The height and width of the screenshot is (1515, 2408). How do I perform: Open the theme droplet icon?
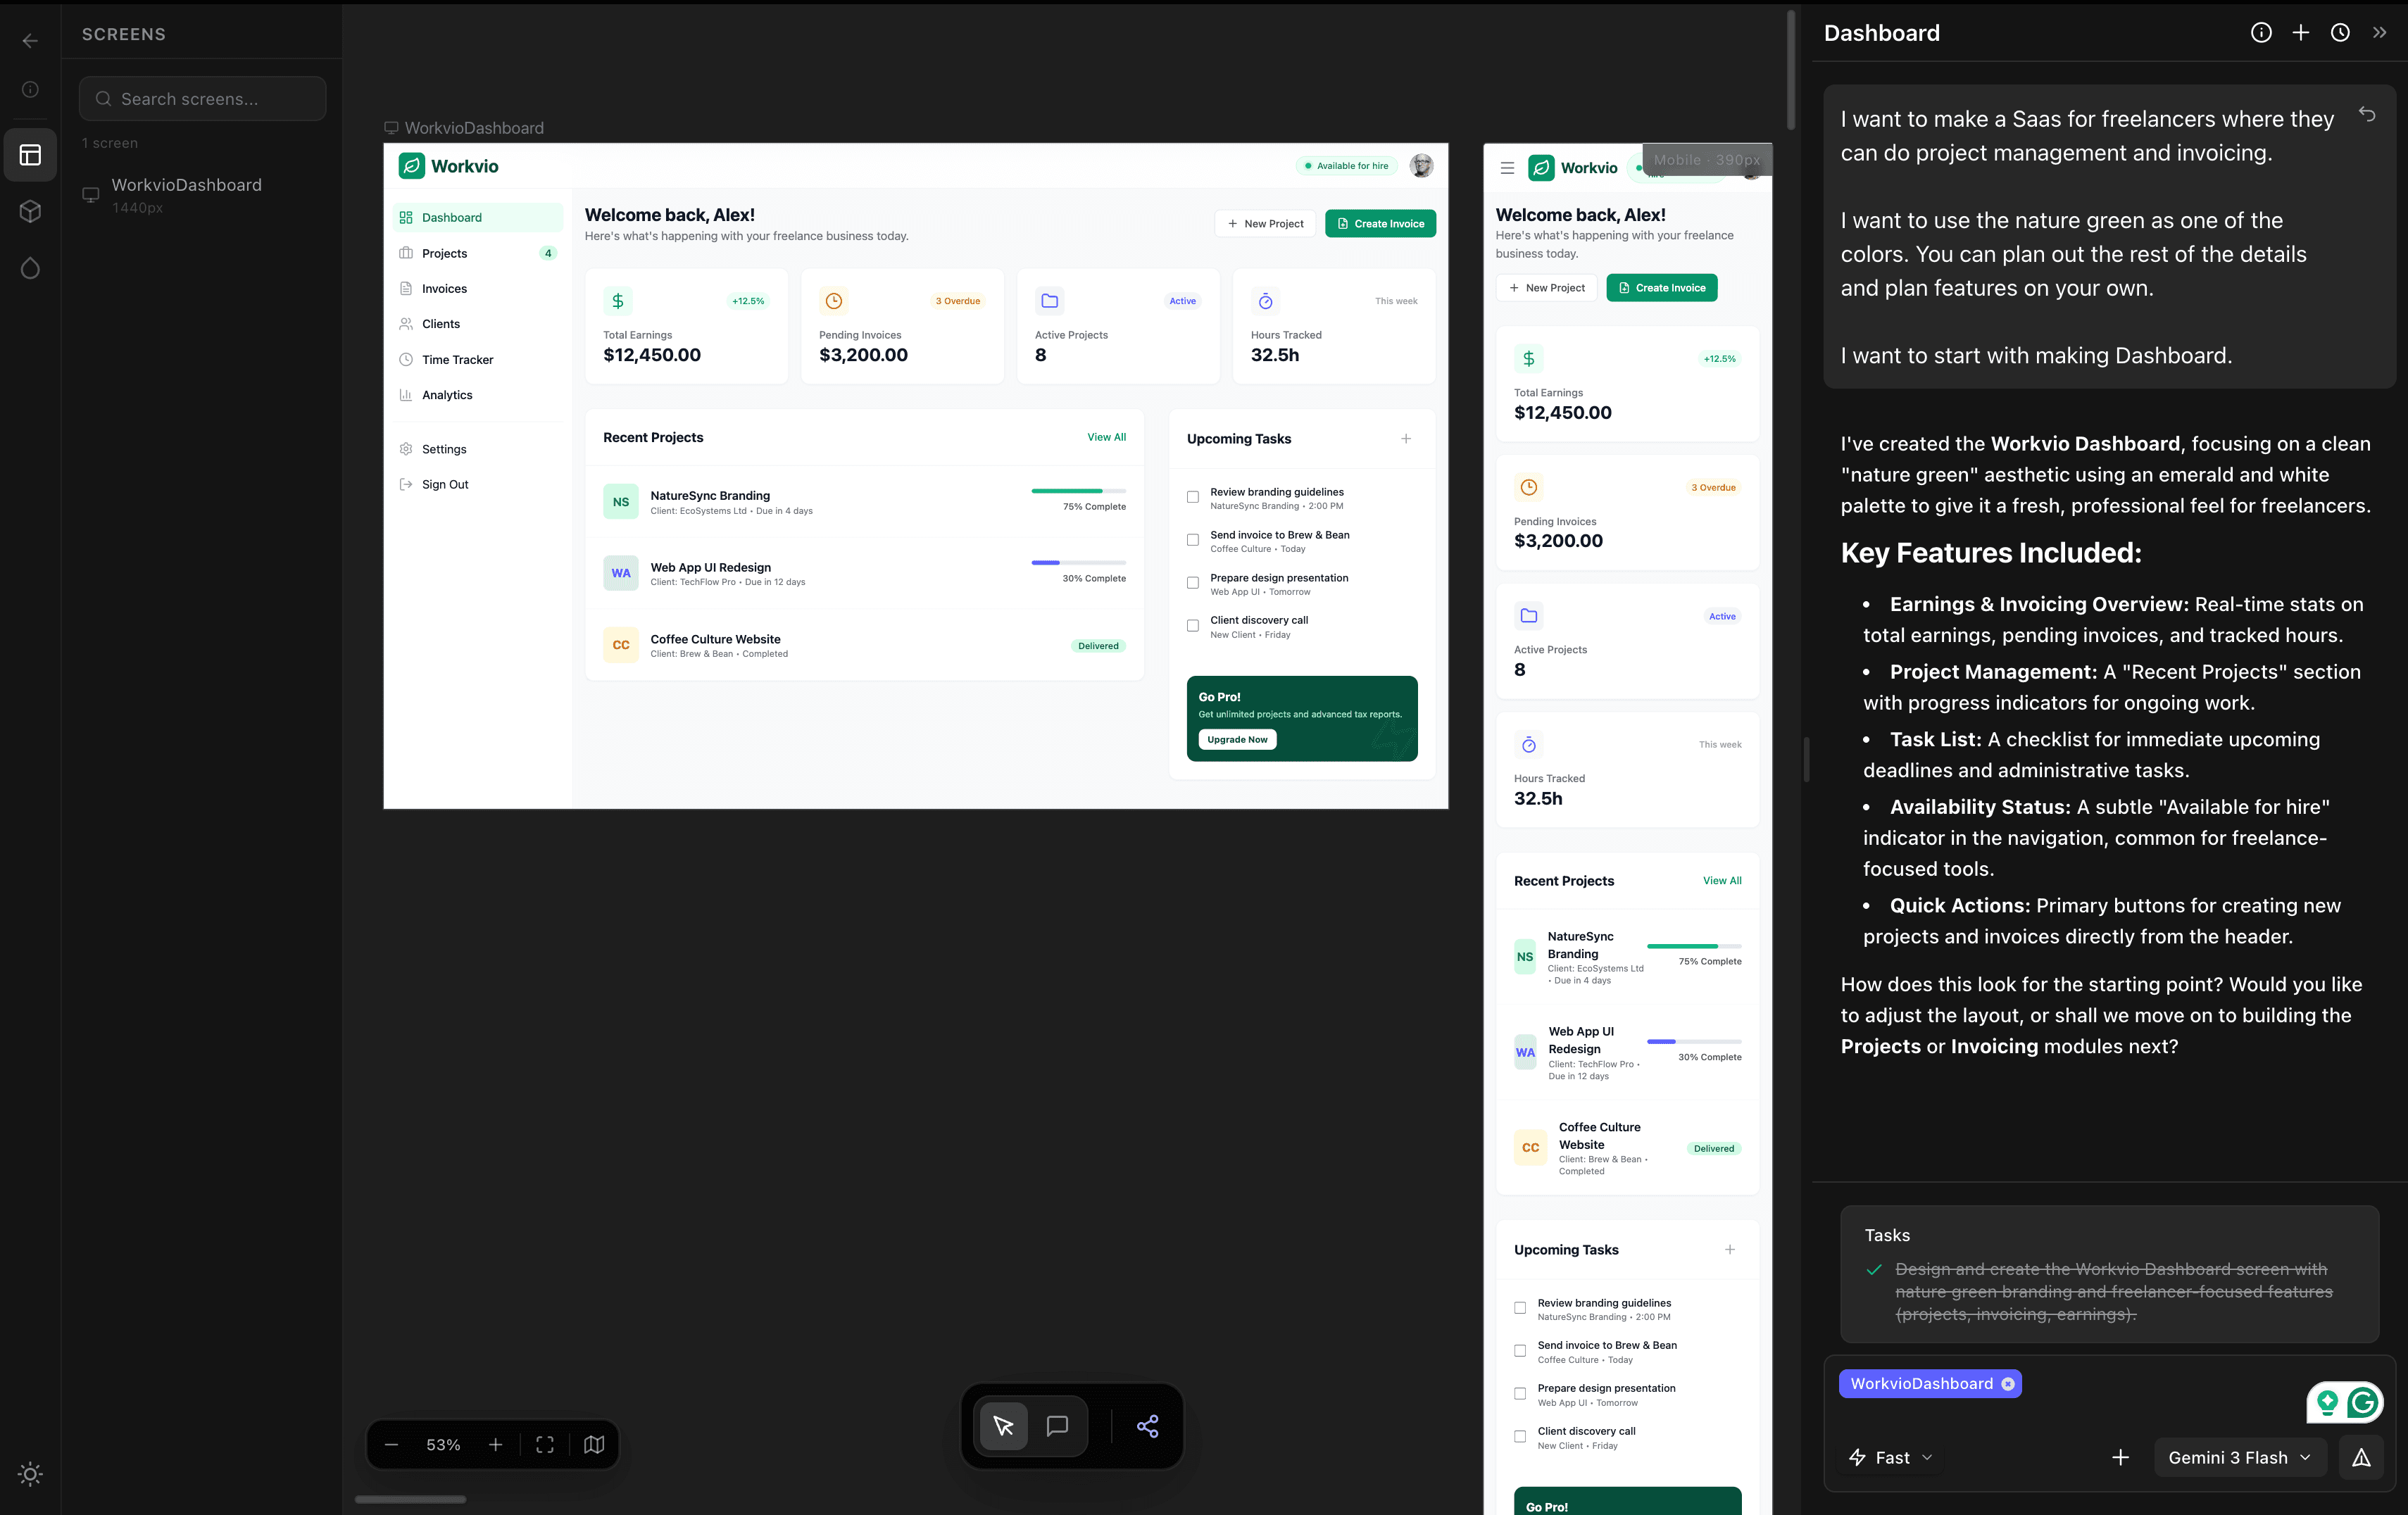pos(30,268)
